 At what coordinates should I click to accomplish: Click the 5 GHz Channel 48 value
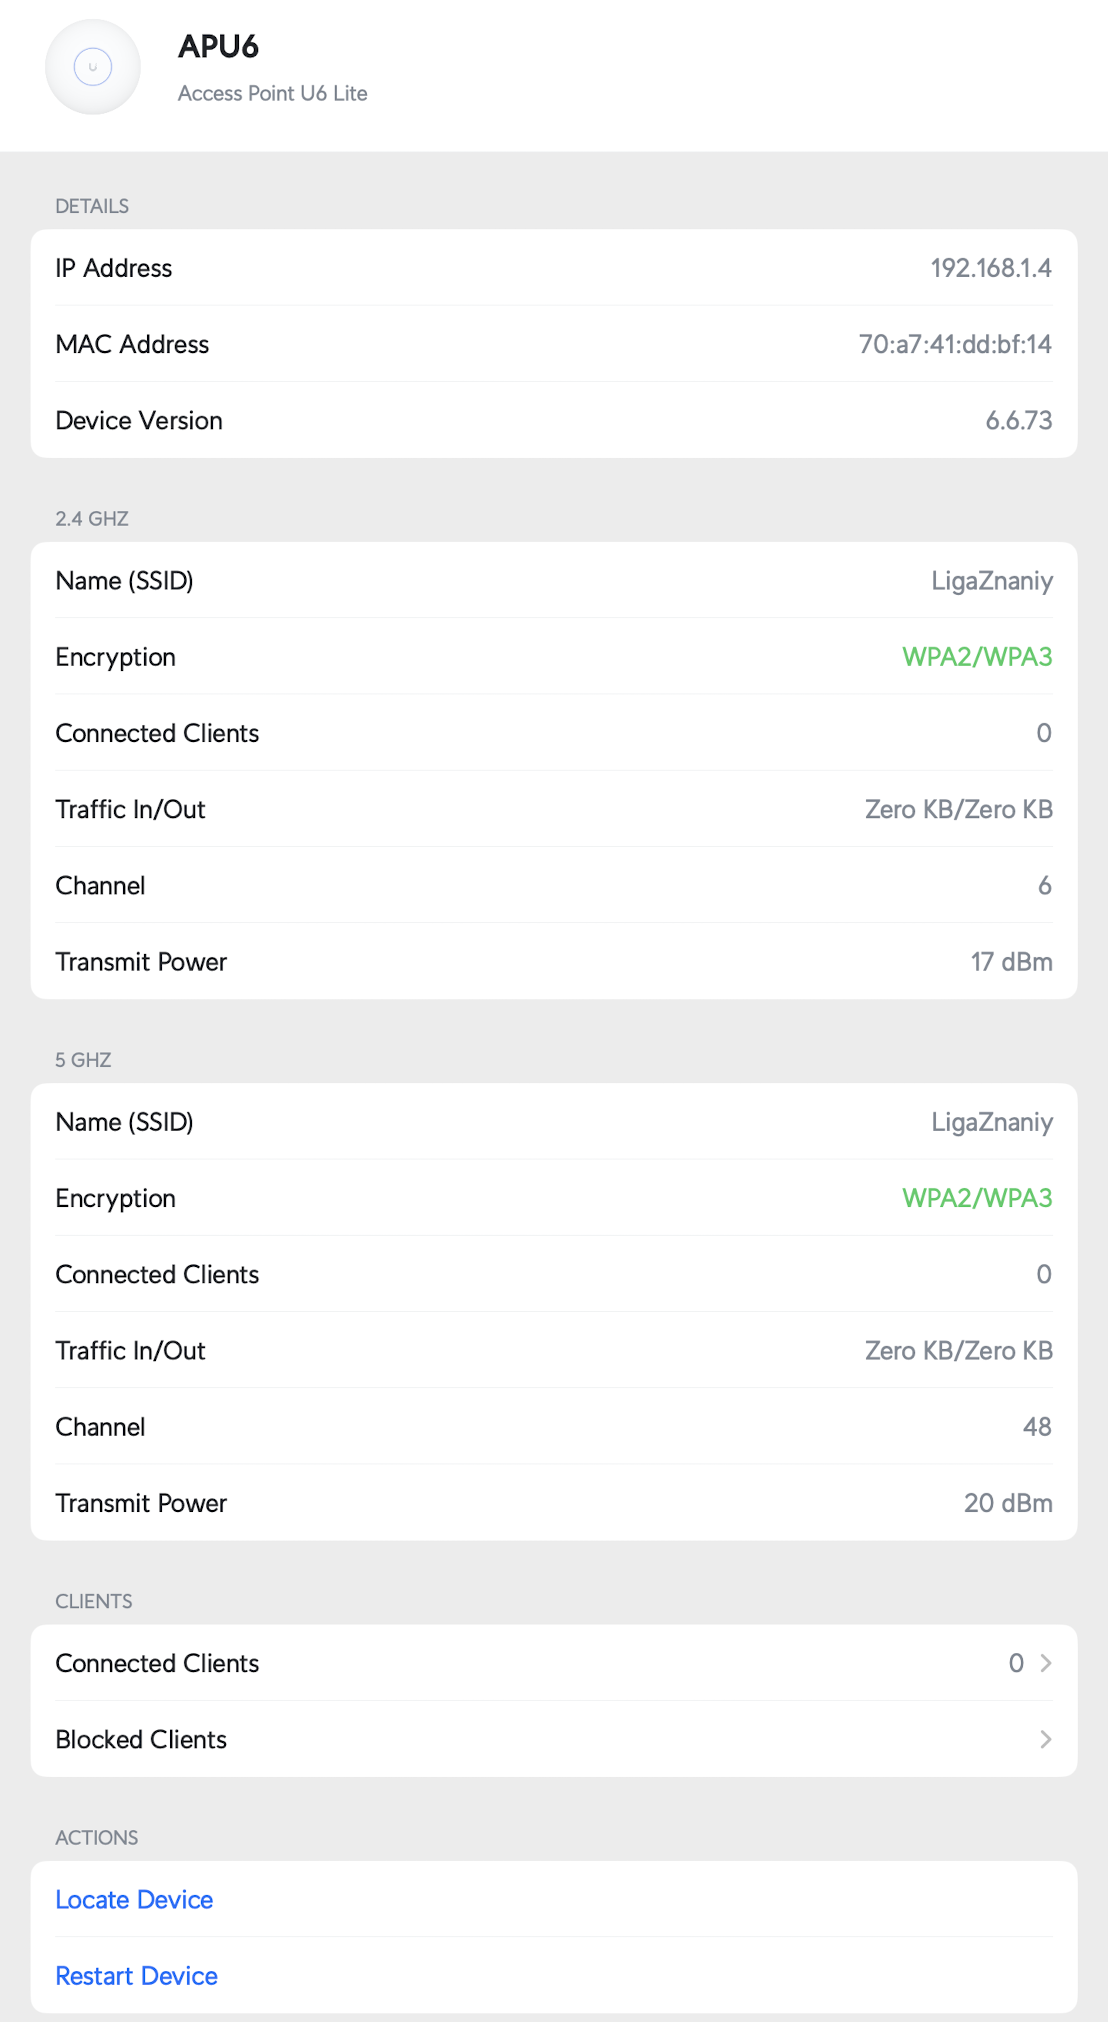click(1036, 1427)
